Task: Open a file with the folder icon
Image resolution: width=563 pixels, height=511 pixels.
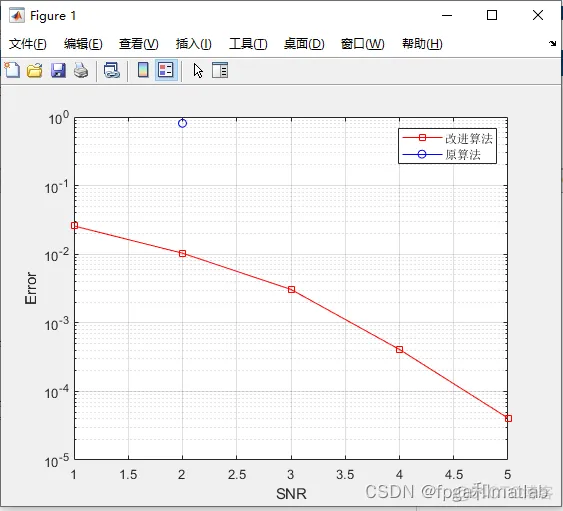Action: coord(35,70)
